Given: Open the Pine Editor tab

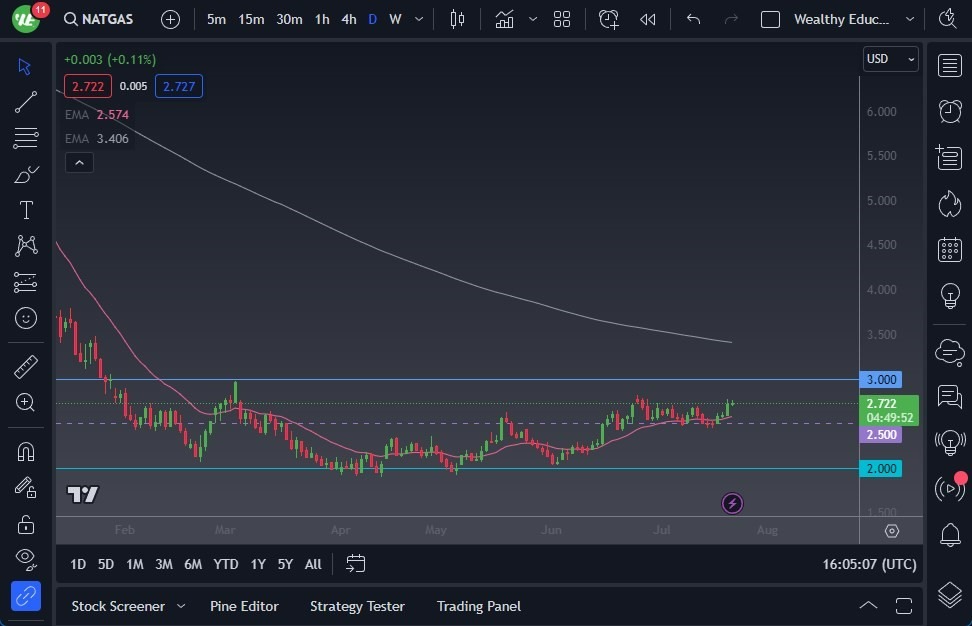Looking at the screenshot, I should click(244, 606).
